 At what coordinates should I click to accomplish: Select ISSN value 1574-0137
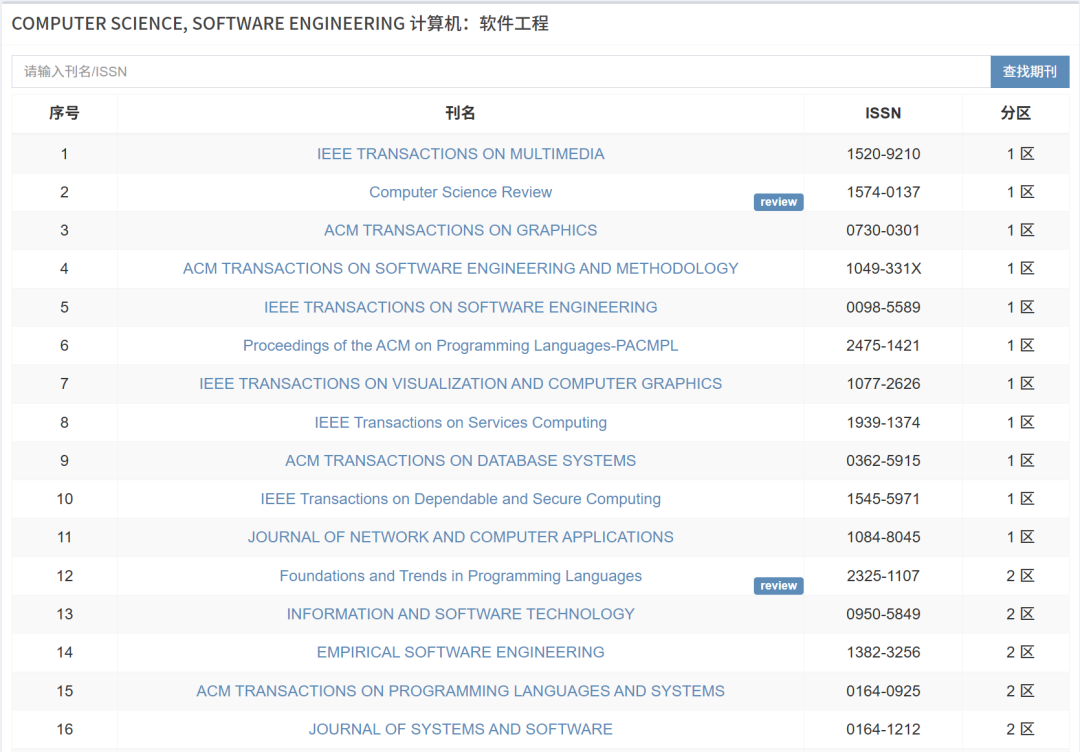pos(883,192)
